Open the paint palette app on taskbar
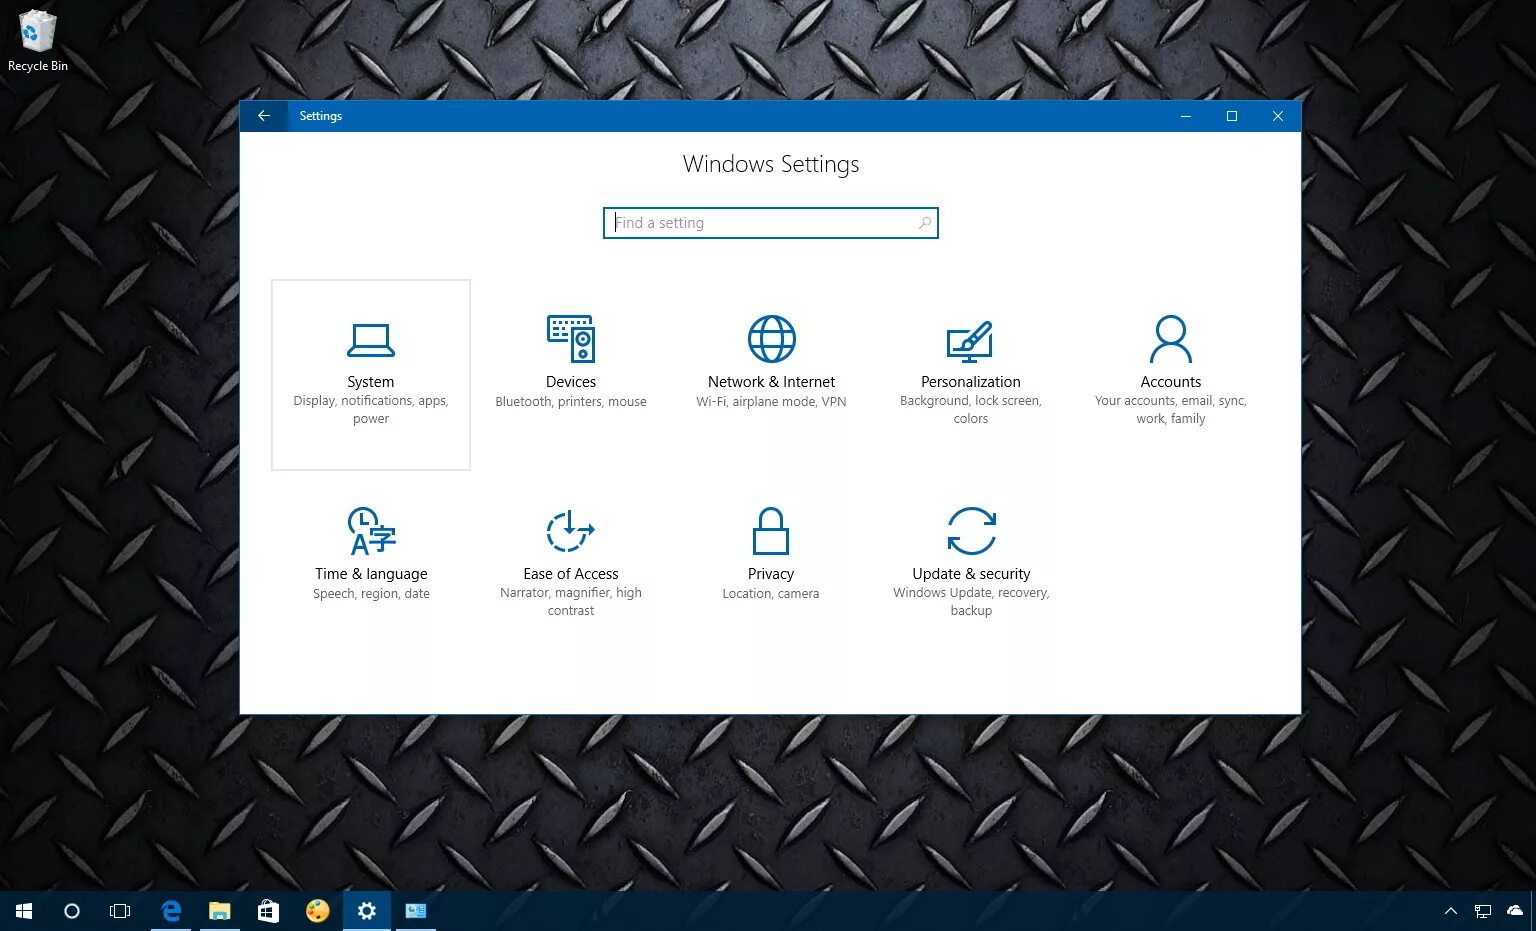The image size is (1536, 931). pyautogui.click(x=317, y=911)
